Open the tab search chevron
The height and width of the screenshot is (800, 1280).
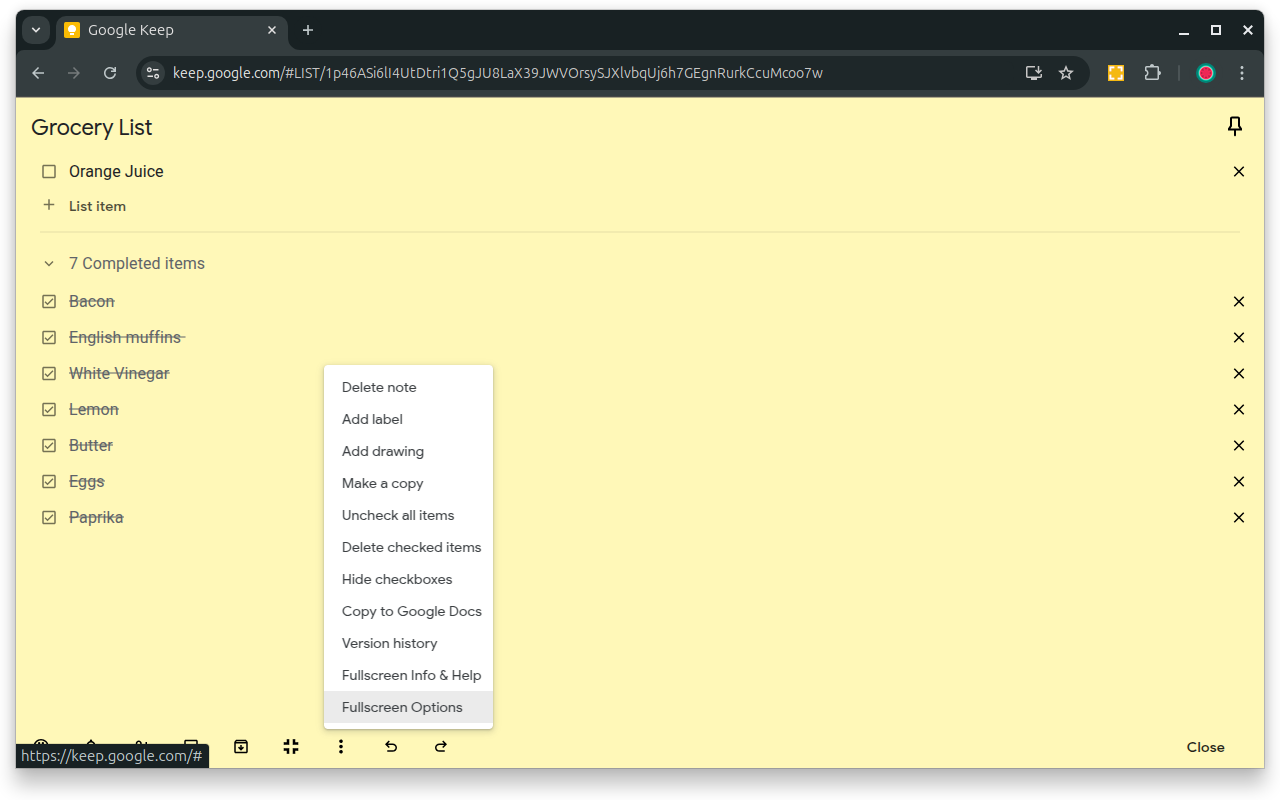pyautogui.click(x=36, y=30)
